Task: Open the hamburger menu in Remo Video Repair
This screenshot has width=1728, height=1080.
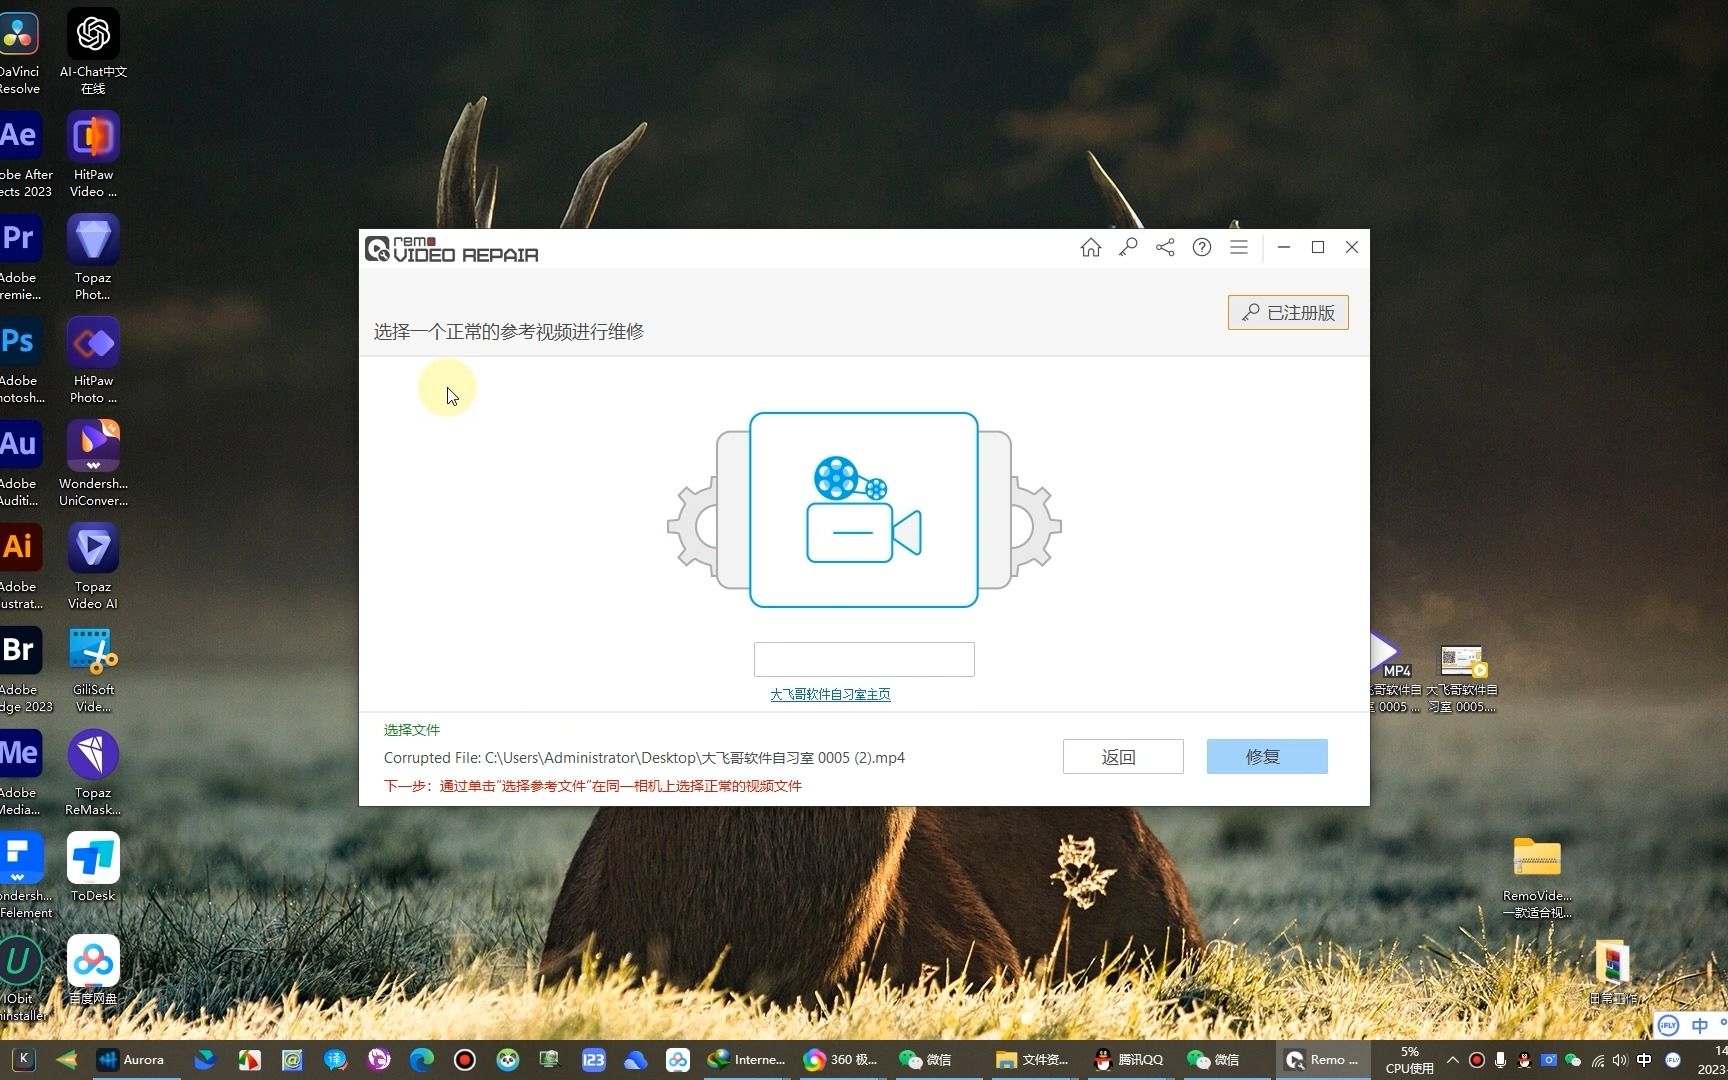Action: pos(1238,247)
